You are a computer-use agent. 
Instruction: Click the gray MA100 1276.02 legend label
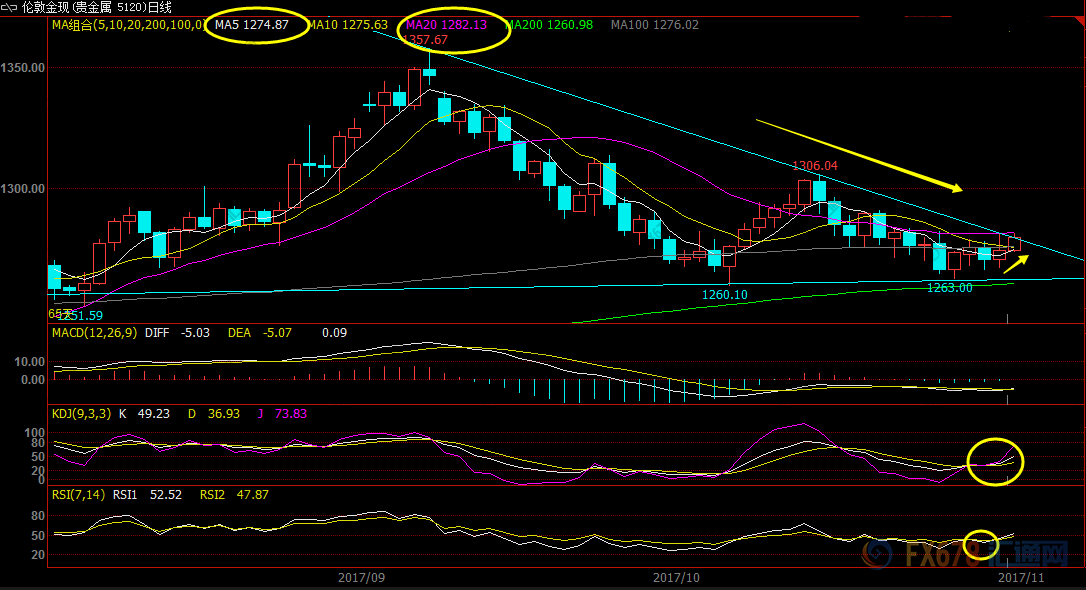click(x=655, y=24)
